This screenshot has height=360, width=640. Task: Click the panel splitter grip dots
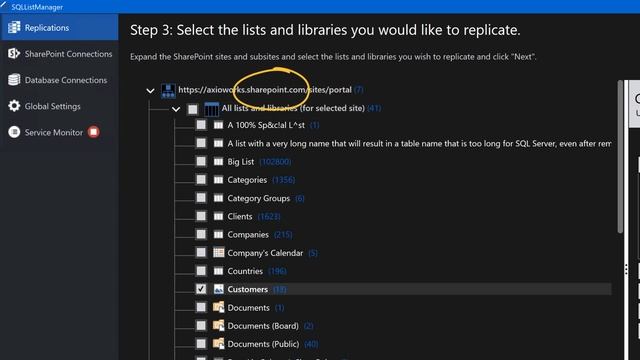[626, 269]
